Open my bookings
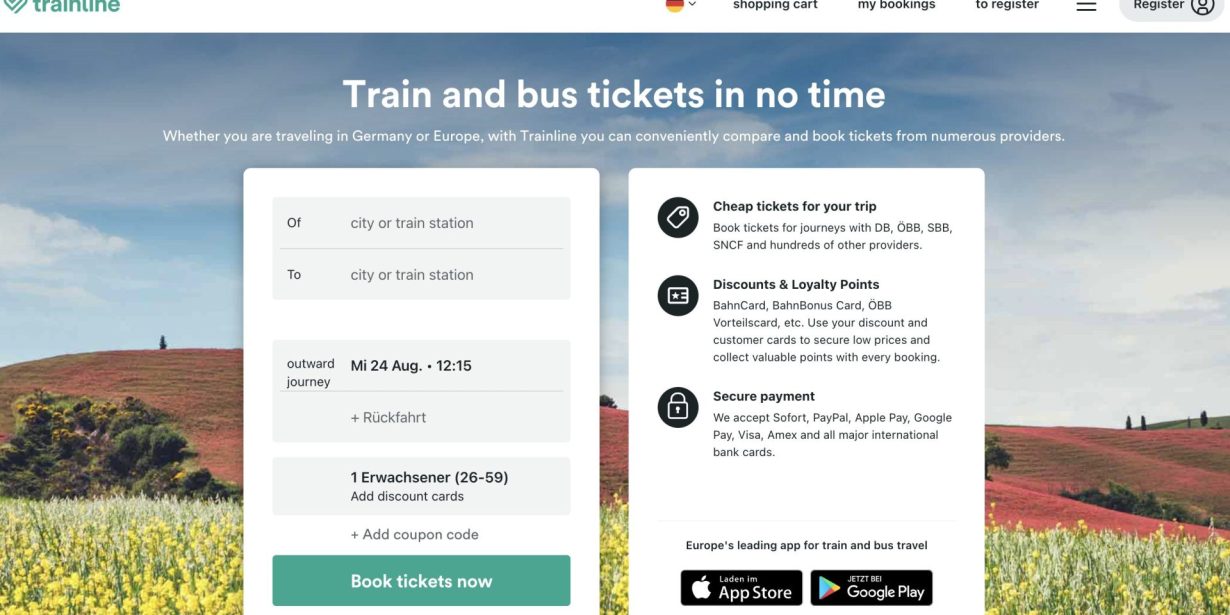Image resolution: width=1230 pixels, height=615 pixels. pos(896,5)
